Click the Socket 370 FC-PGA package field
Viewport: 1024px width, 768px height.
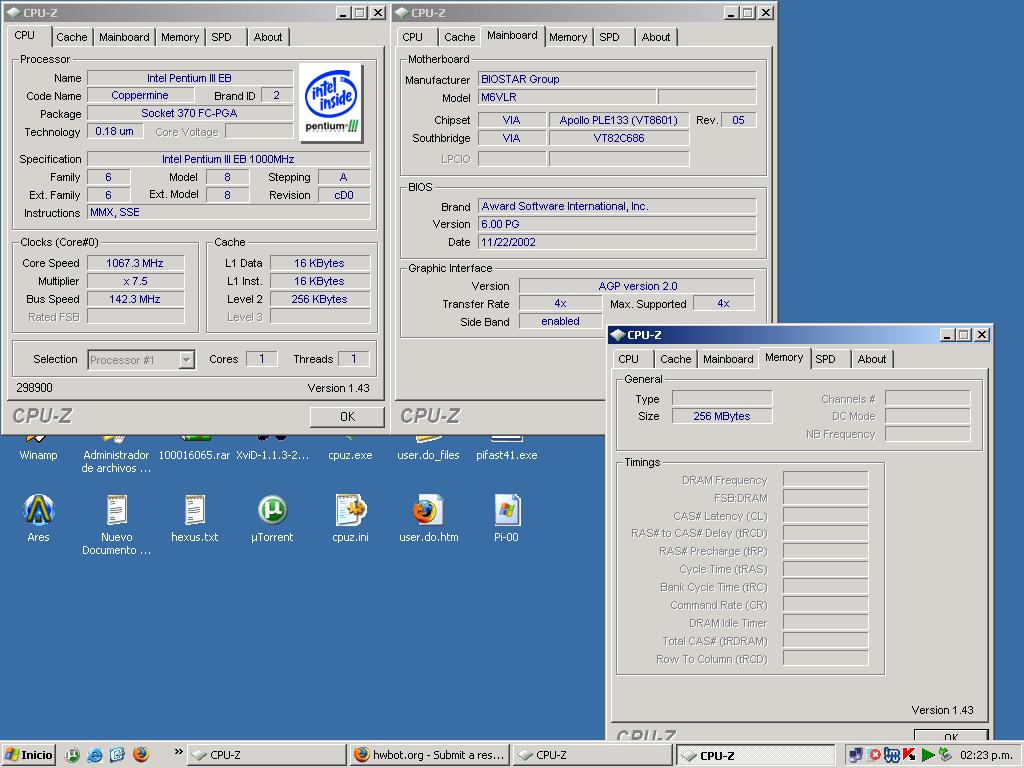pyautogui.click(x=189, y=113)
